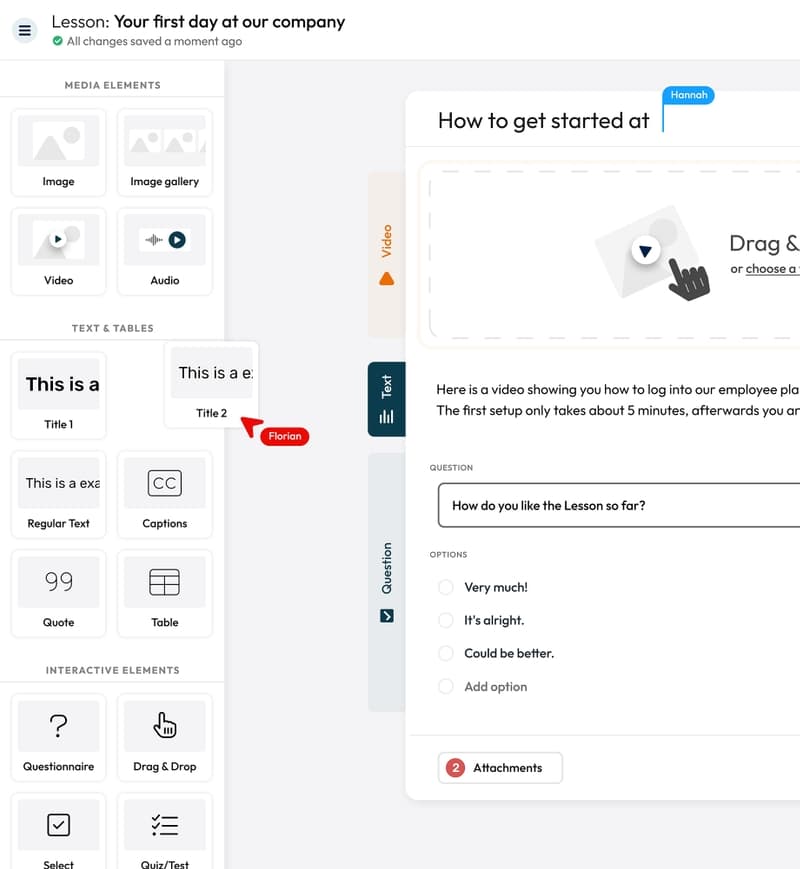Open the hamburger menu at top left
Screen dimensions: 800x869
pyautogui.click(x=24, y=30)
